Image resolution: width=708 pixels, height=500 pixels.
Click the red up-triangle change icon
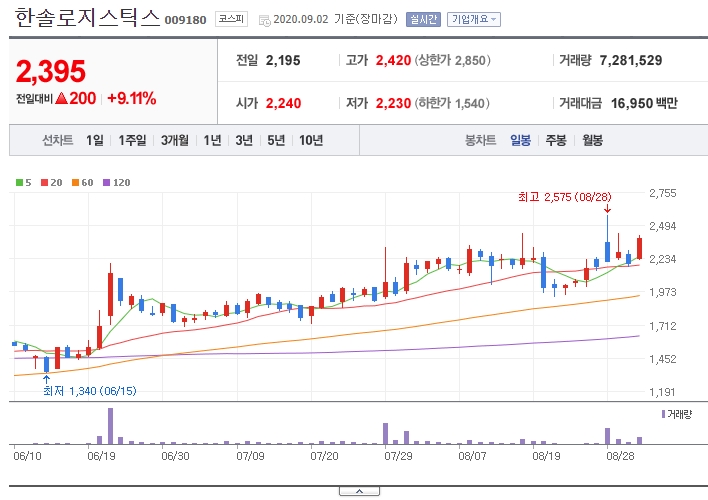[61, 98]
